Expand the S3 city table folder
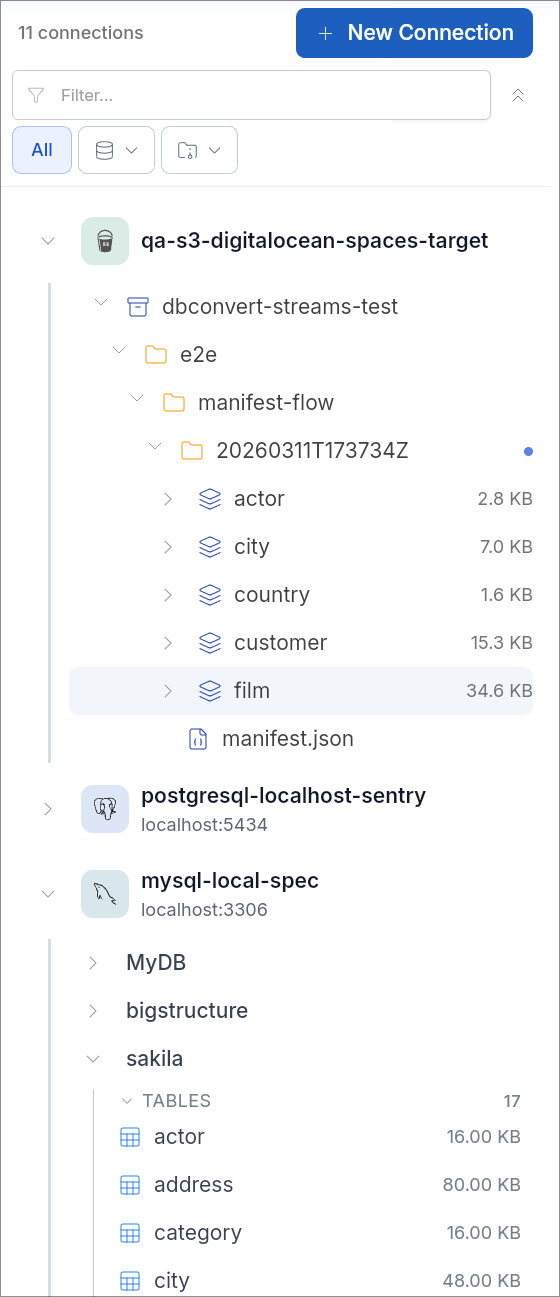Screen dimensions: 560x1297 (168, 547)
